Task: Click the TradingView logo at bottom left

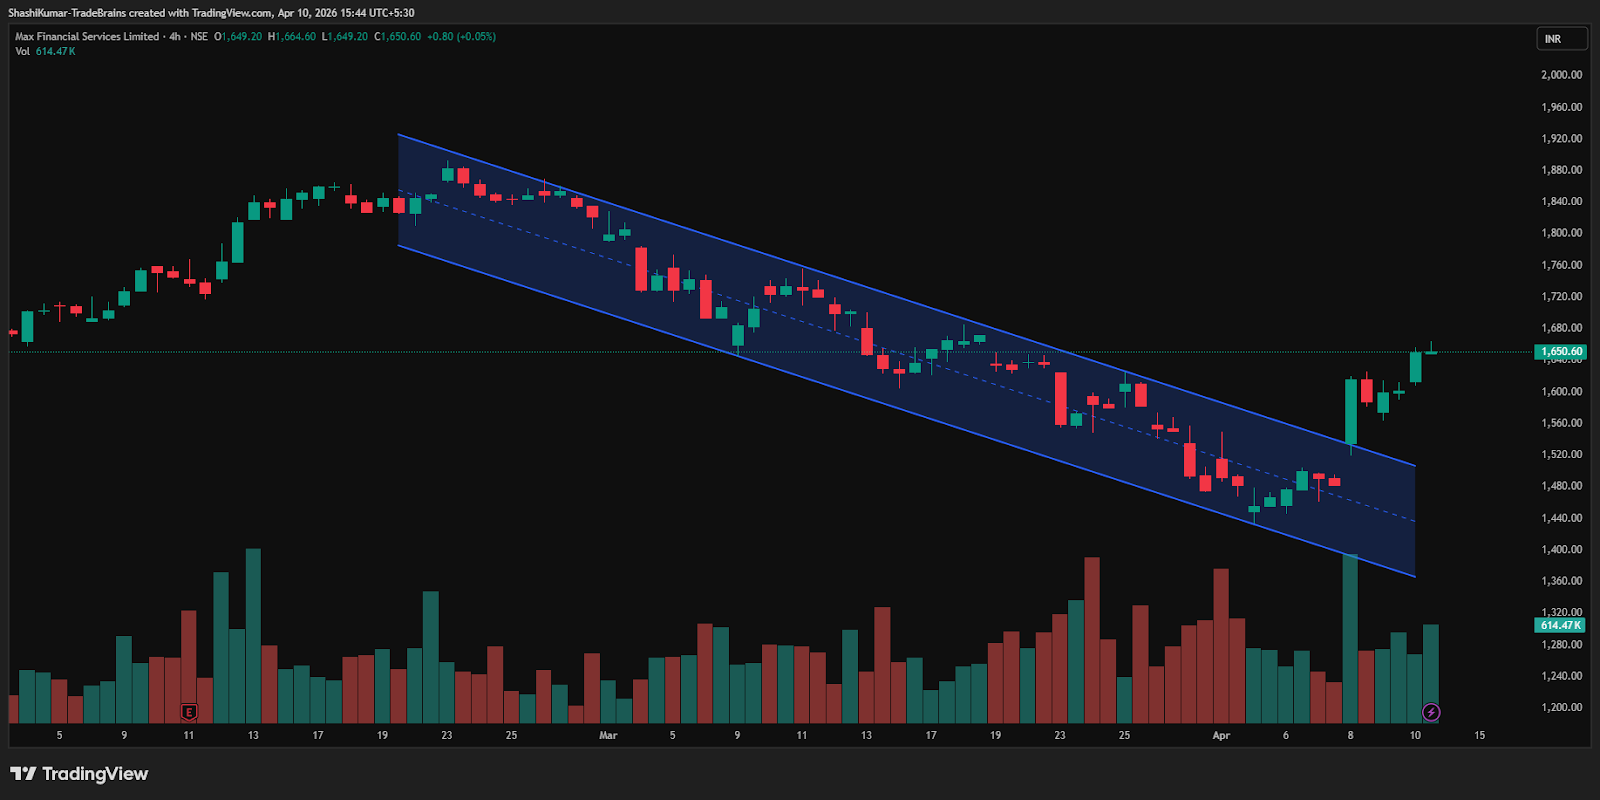Action: [79, 774]
